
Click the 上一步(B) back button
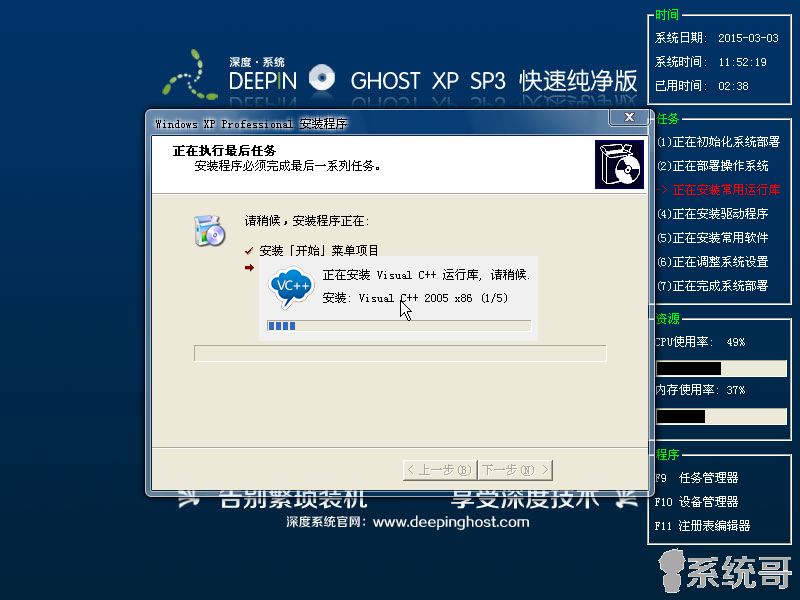[439, 470]
